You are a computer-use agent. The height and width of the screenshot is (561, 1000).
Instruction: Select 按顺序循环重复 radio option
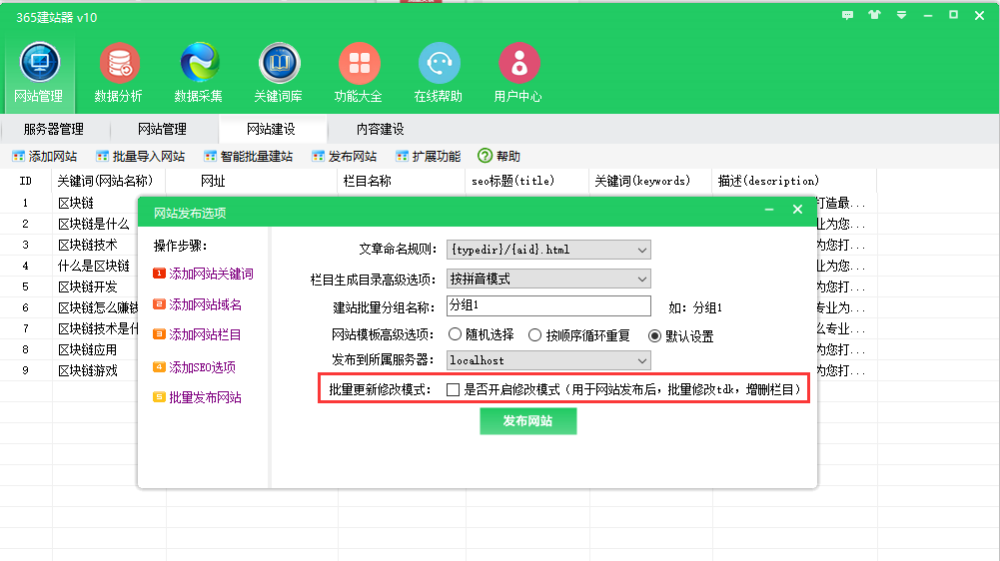coord(535,335)
